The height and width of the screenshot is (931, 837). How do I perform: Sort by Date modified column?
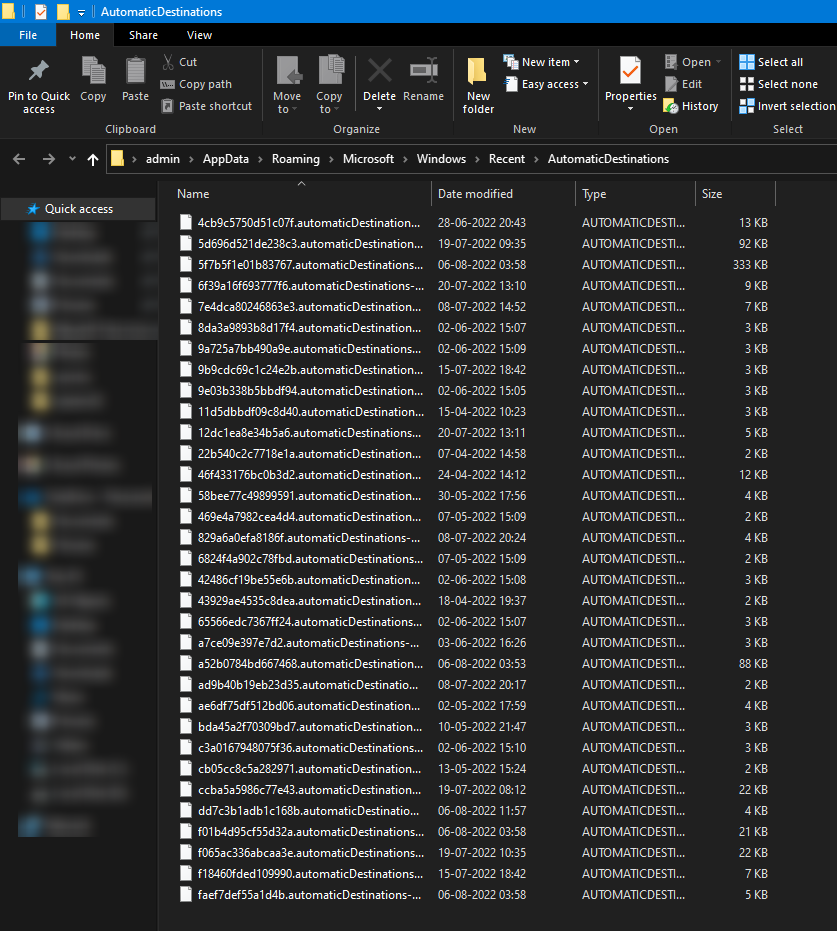[x=475, y=194]
